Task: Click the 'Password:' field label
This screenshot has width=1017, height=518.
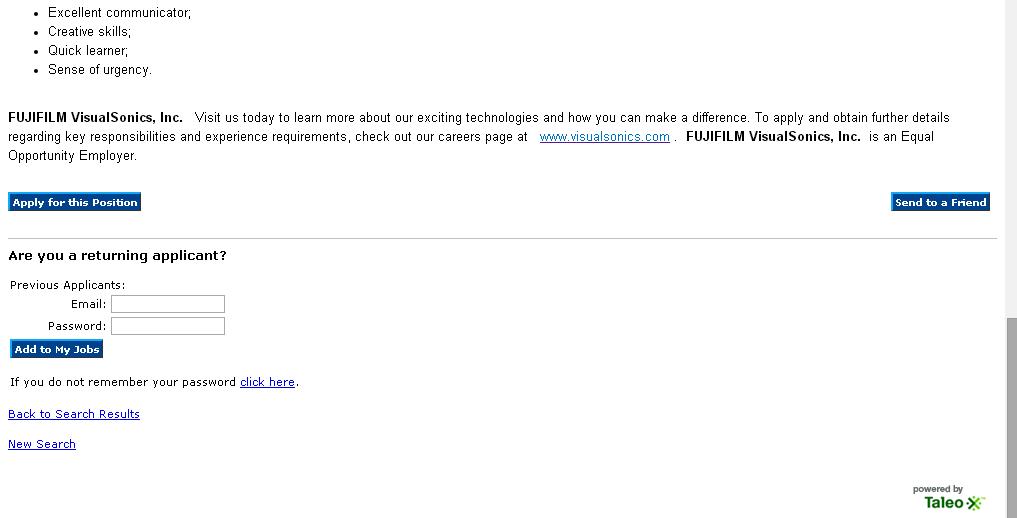Action: pos(77,326)
